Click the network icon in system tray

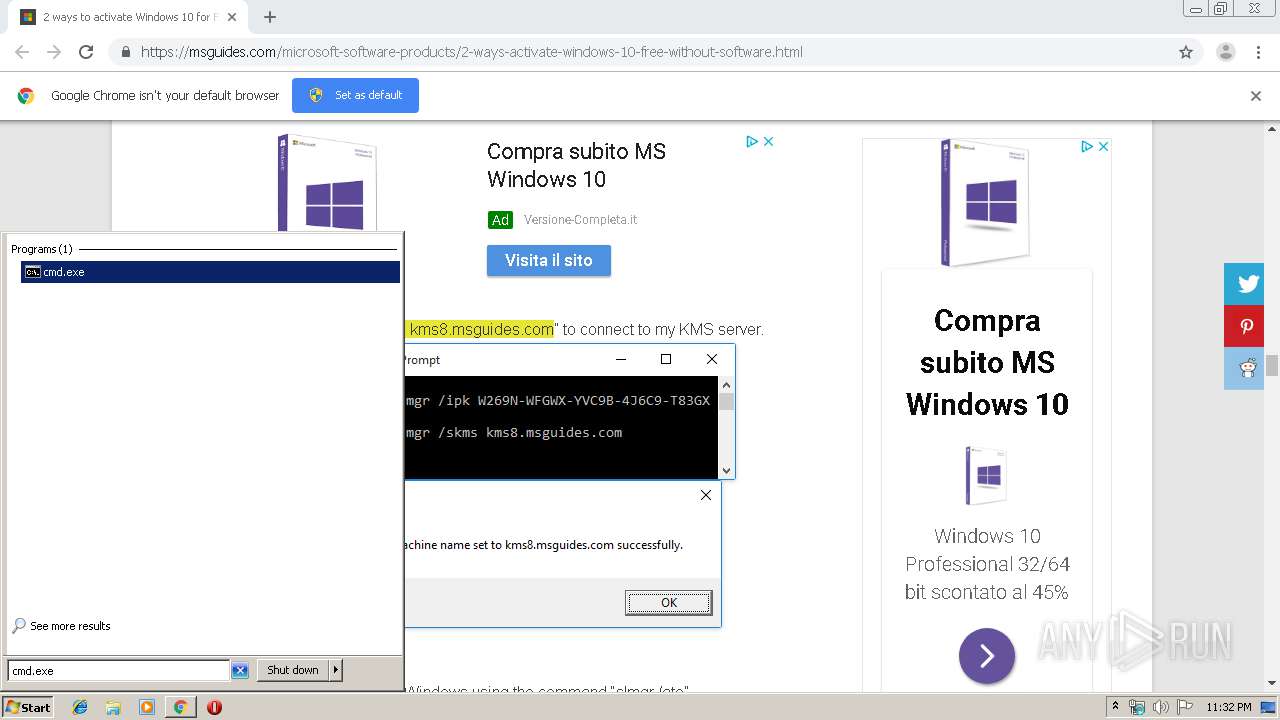(1137, 707)
